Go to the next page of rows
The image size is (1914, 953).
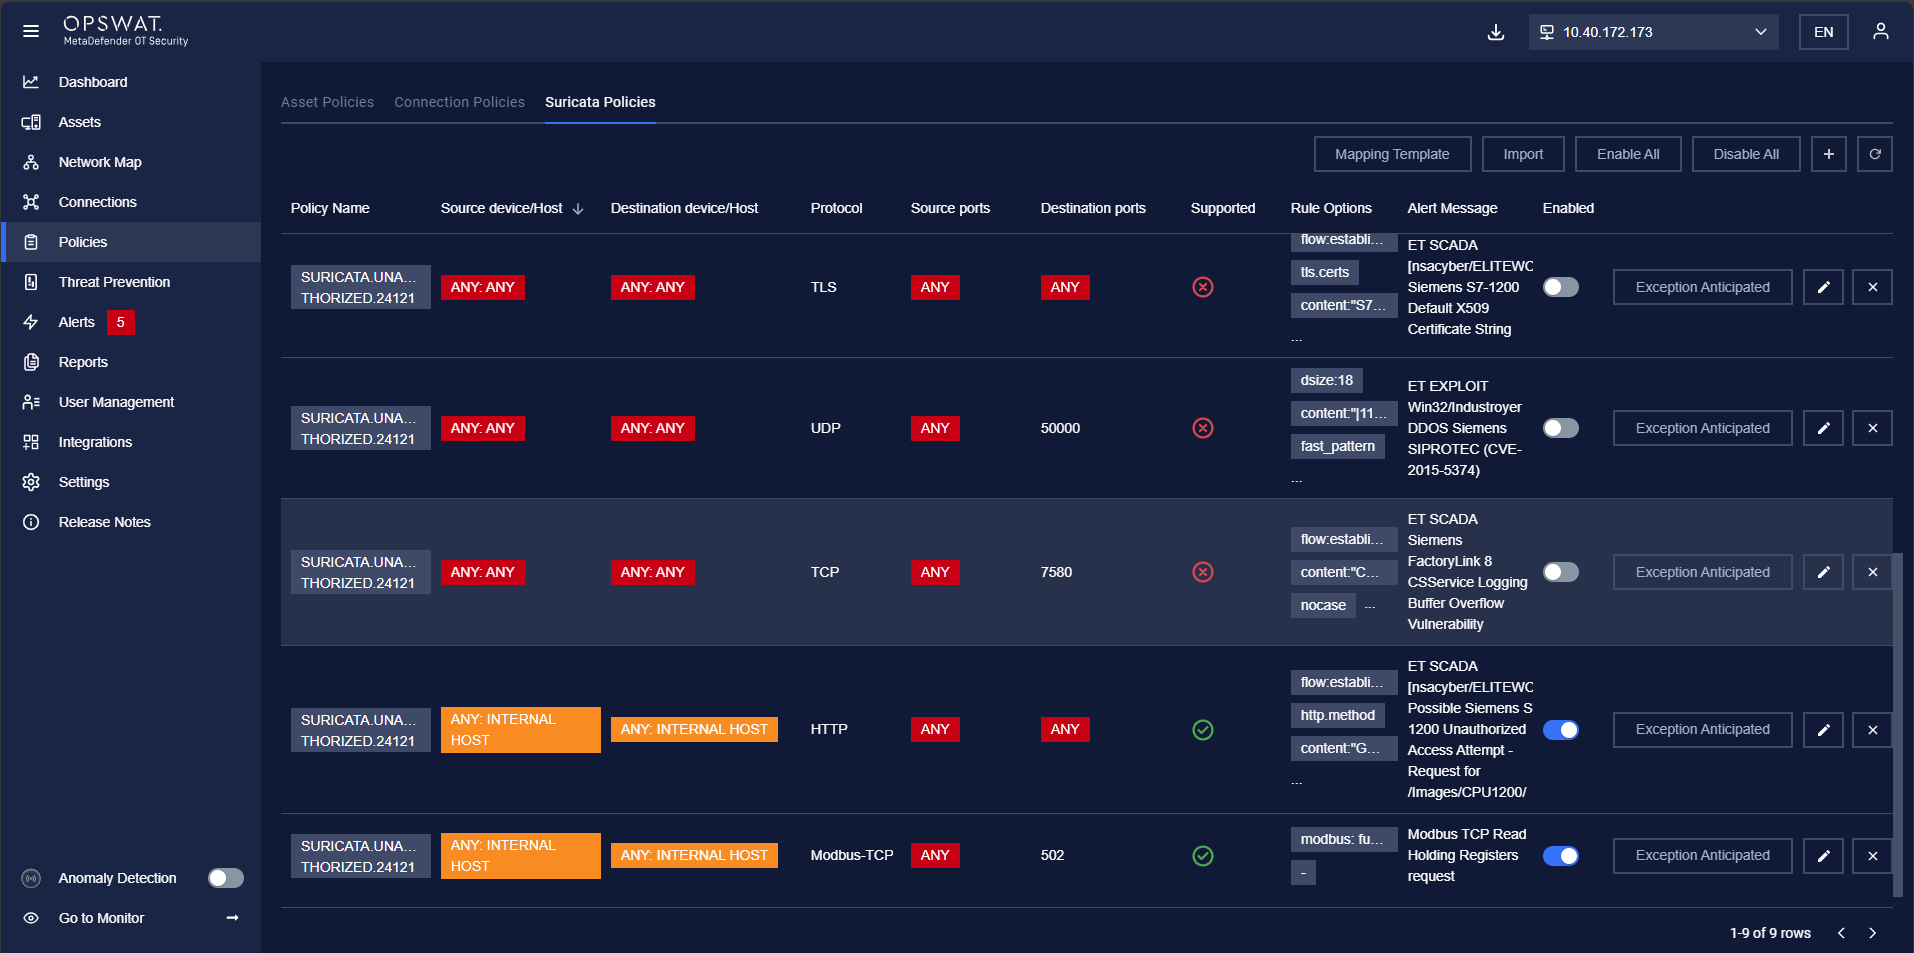[x=1873, y=933]
